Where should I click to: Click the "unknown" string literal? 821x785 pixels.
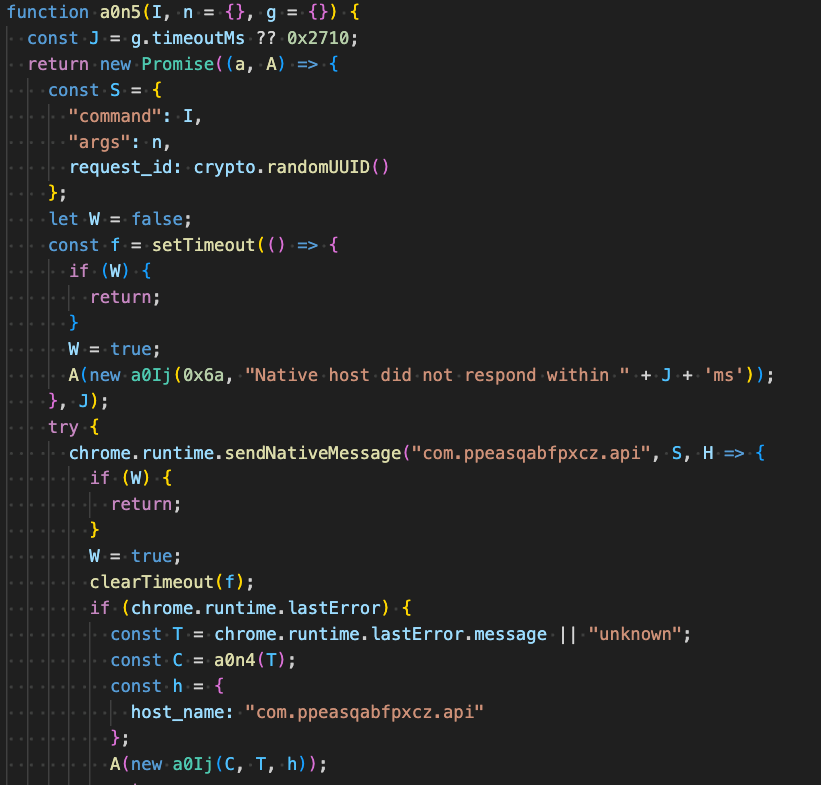tap(635, 634)
